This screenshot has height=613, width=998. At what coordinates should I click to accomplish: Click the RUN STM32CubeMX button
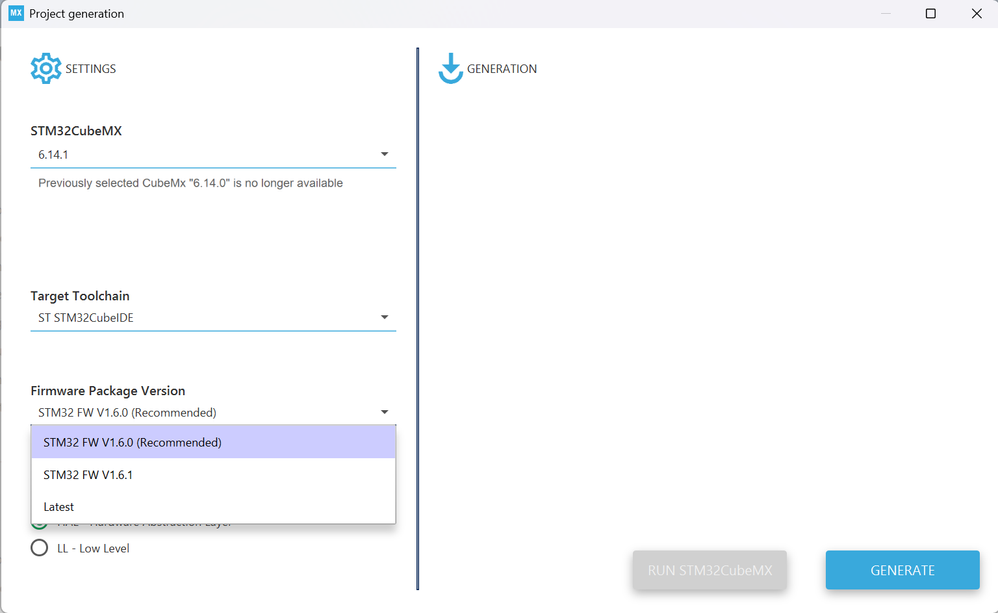point(710,570)
